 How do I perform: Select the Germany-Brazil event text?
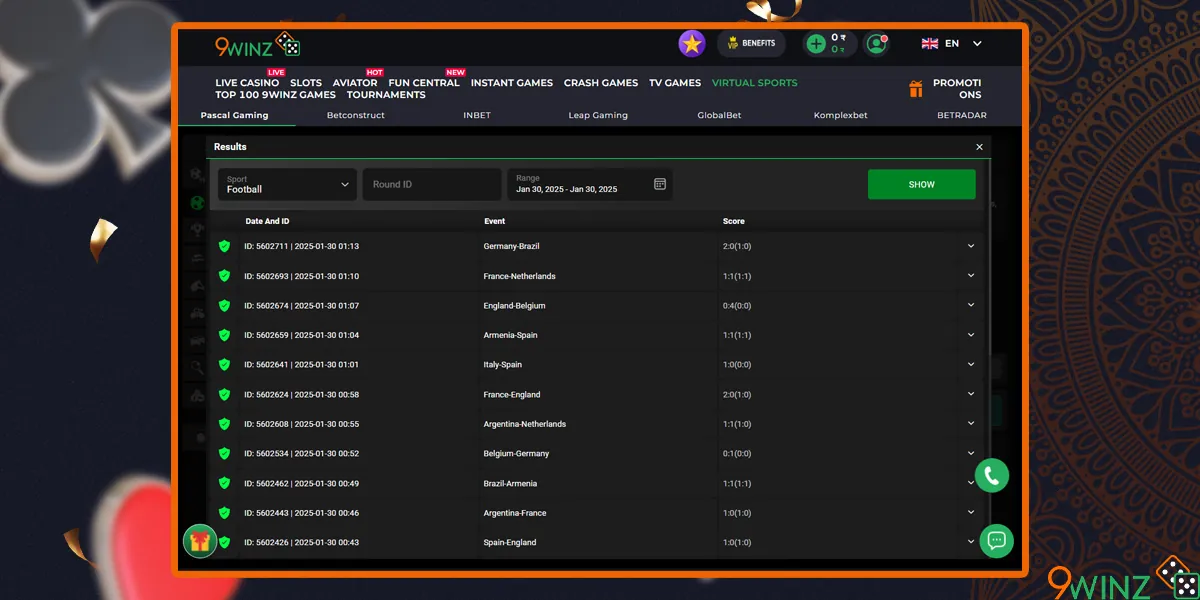512,246
